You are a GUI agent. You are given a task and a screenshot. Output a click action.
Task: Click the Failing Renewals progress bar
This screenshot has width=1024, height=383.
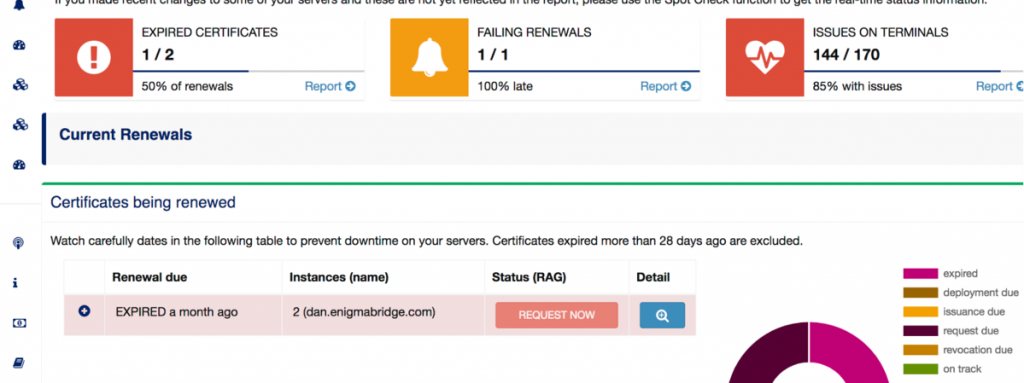[x=584, y=71]
